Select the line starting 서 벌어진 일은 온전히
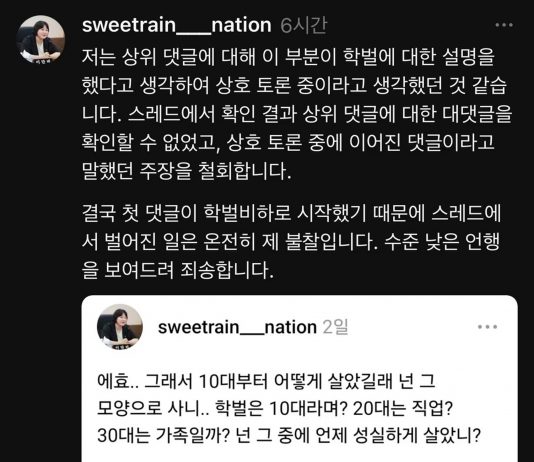The width and height of the screenshot is (534, 462). tap(291, 241)
